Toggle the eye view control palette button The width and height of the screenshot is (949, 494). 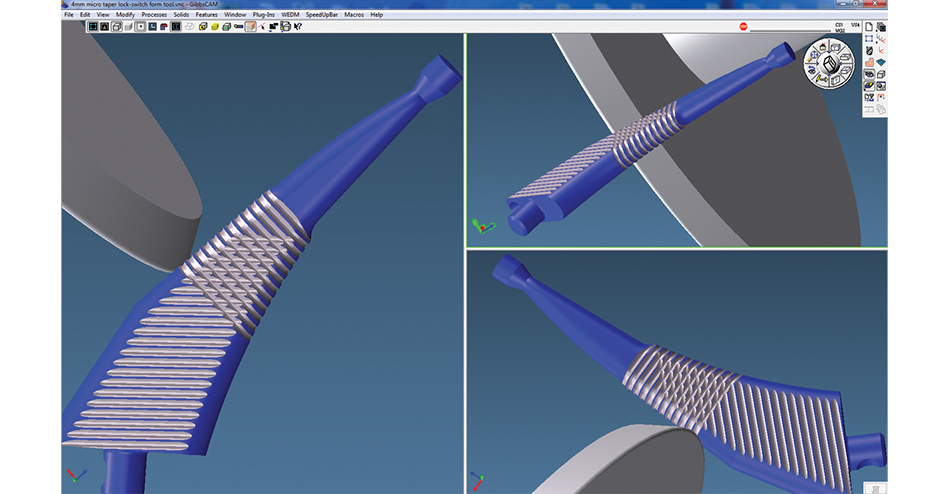[x=868, y=75]
